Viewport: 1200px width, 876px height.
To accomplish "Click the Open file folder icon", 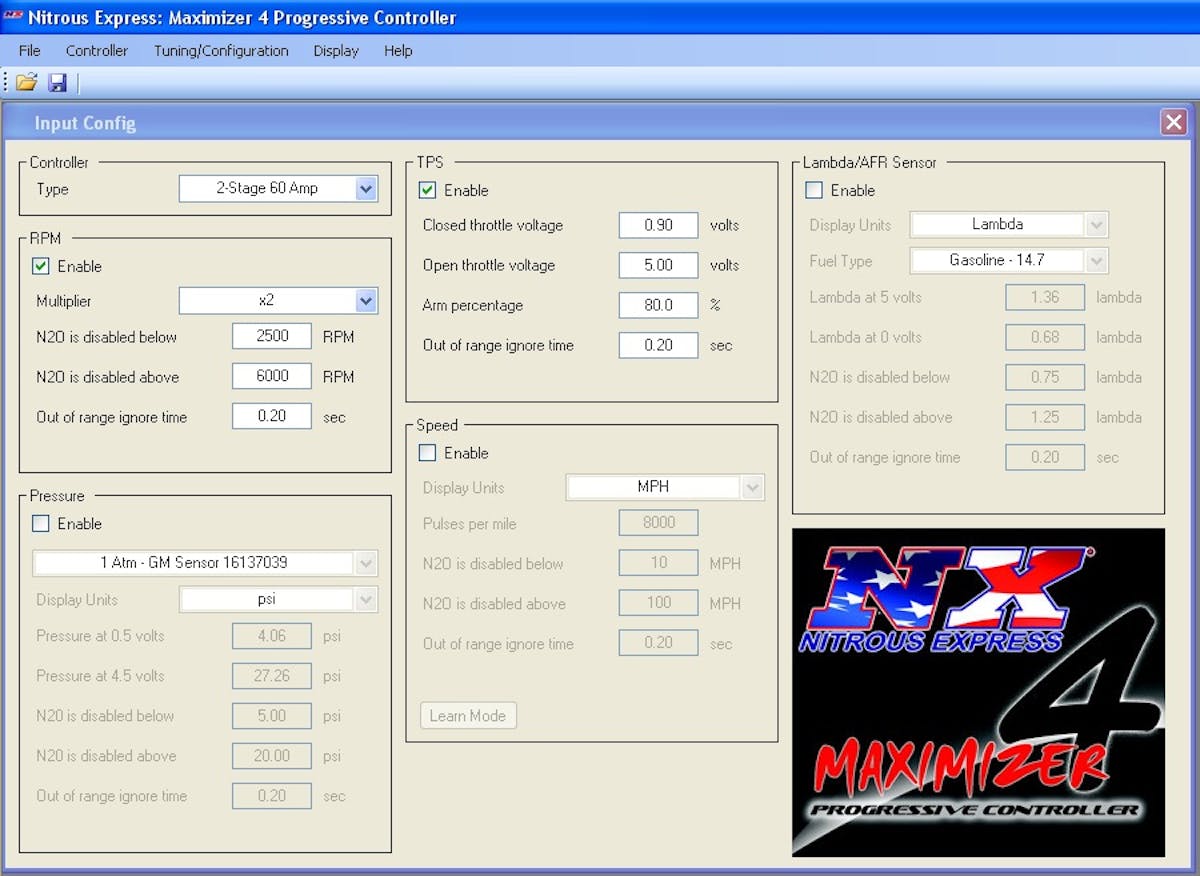I will 26,83.
